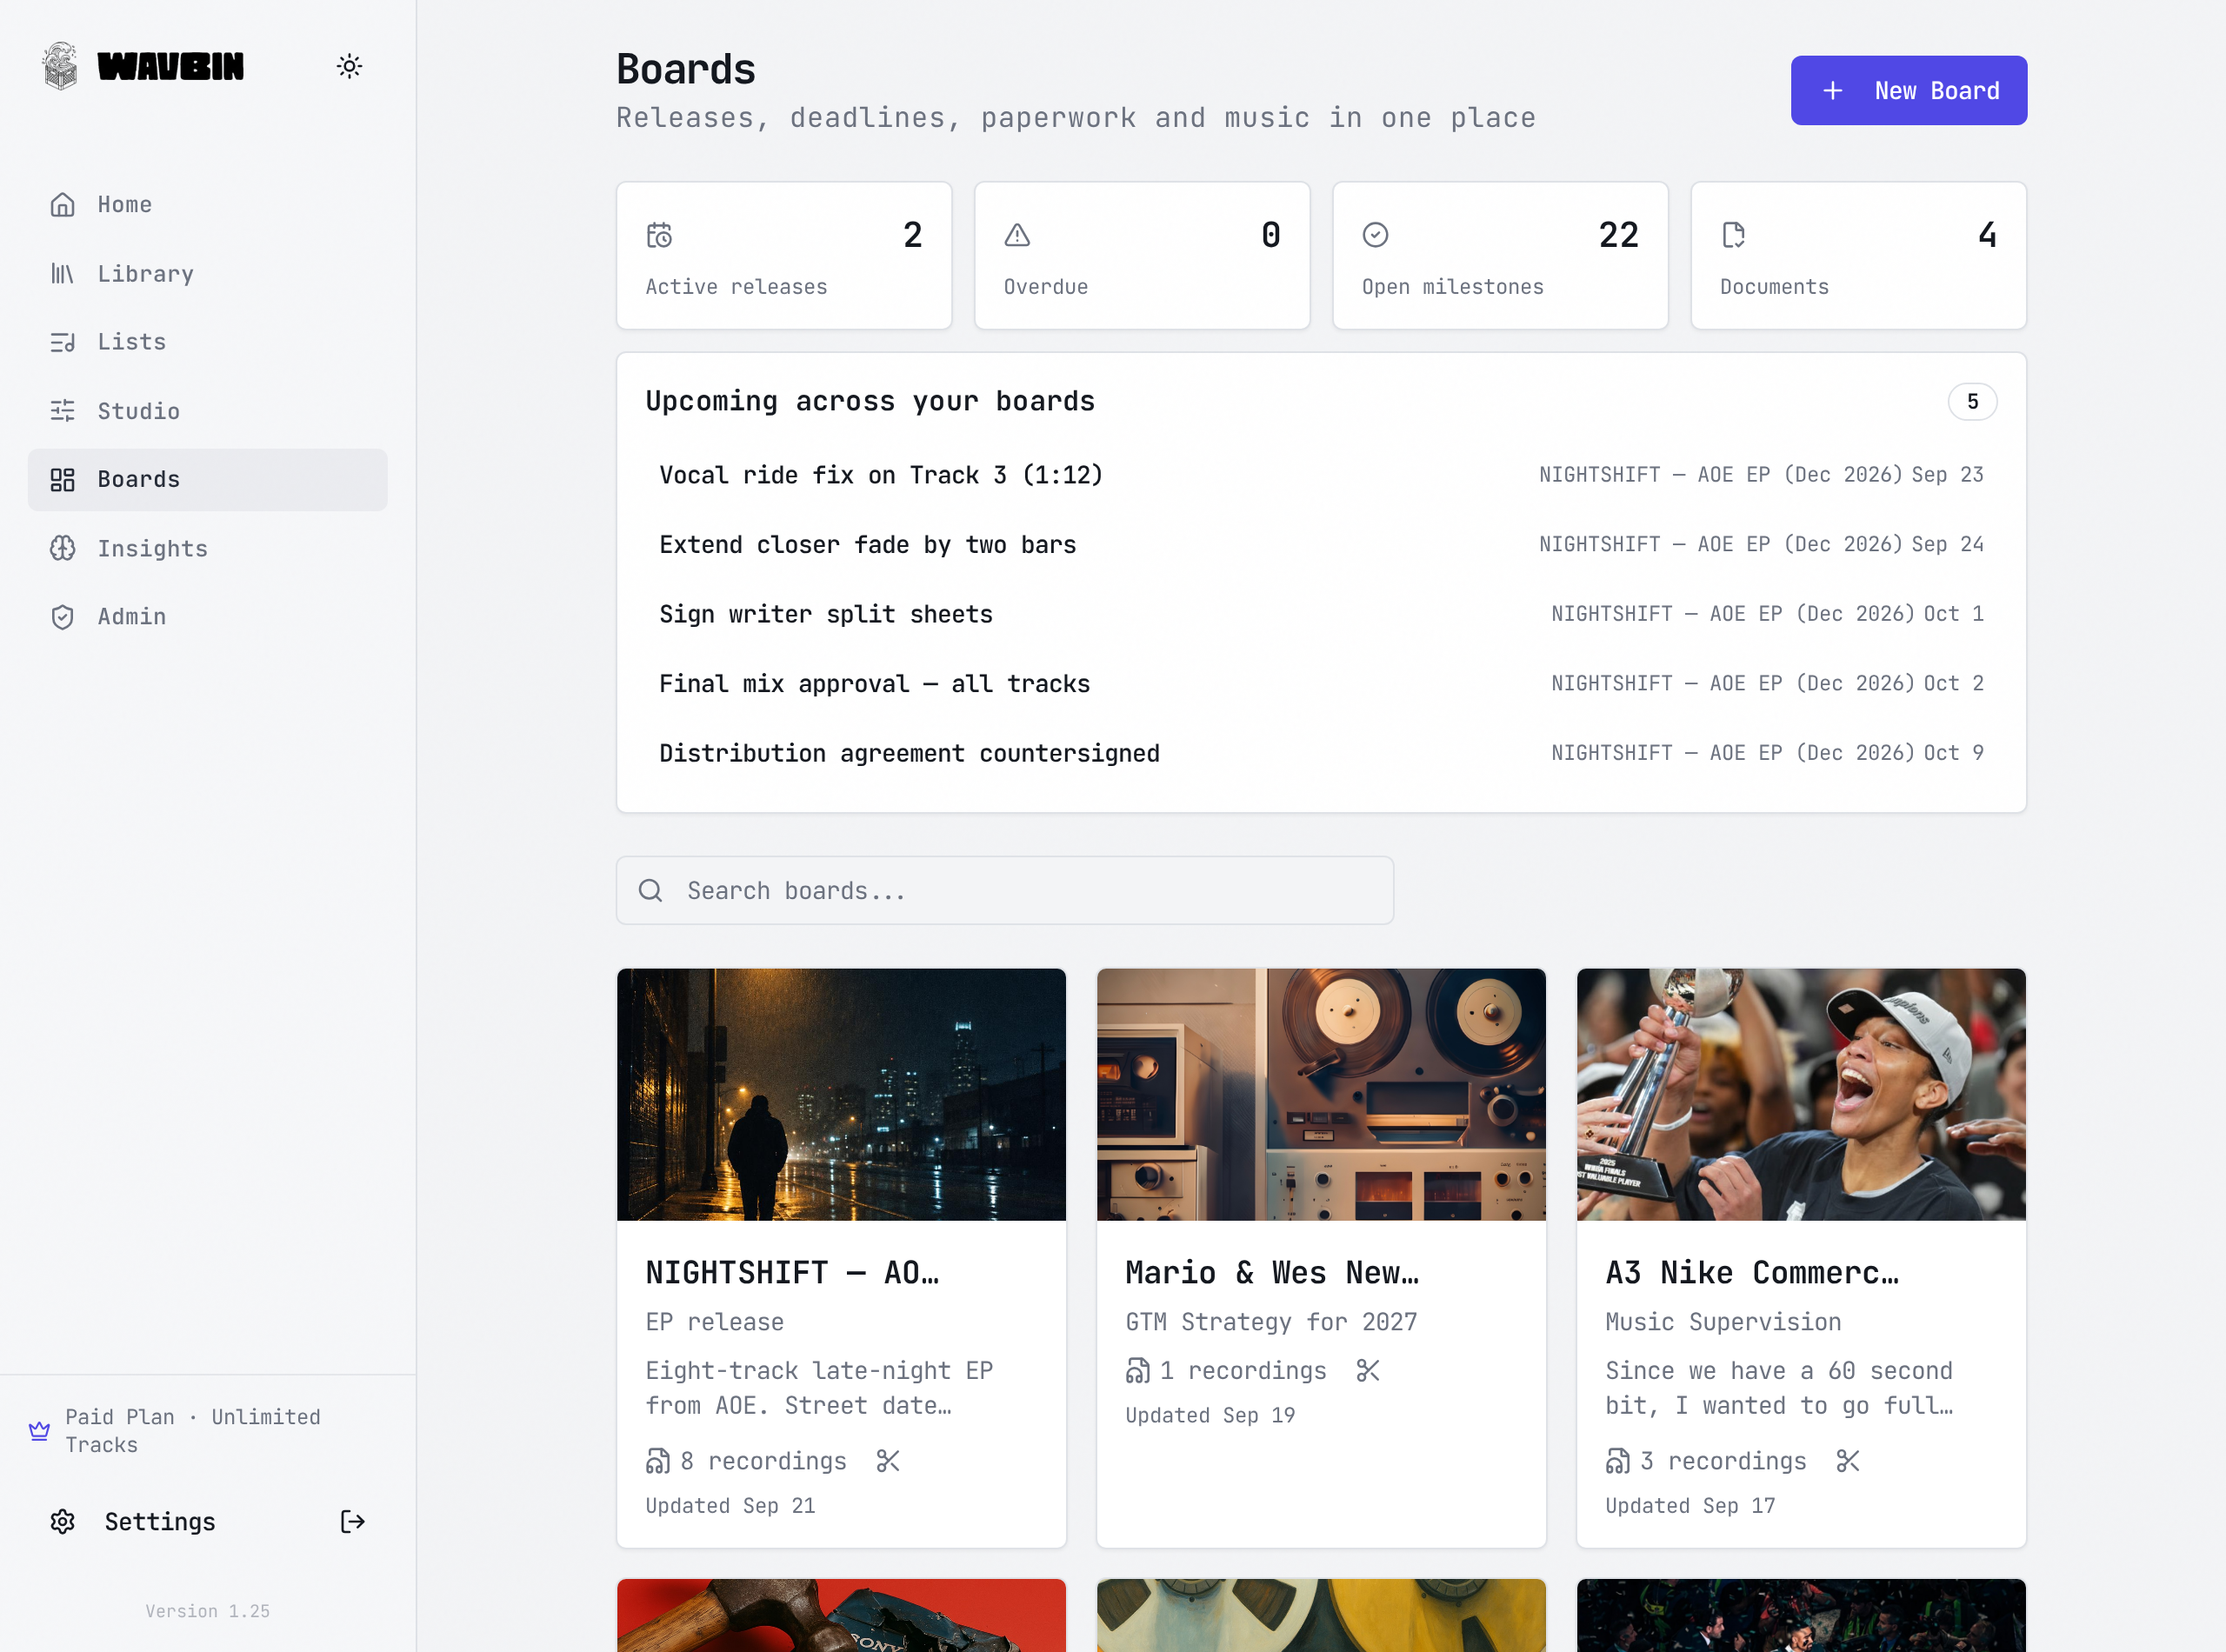Image resolution: width=2226 pixels, height=1652 pixels.
Task: Open 'Final mix approval — all tracks'
Action: (1321, 684)
